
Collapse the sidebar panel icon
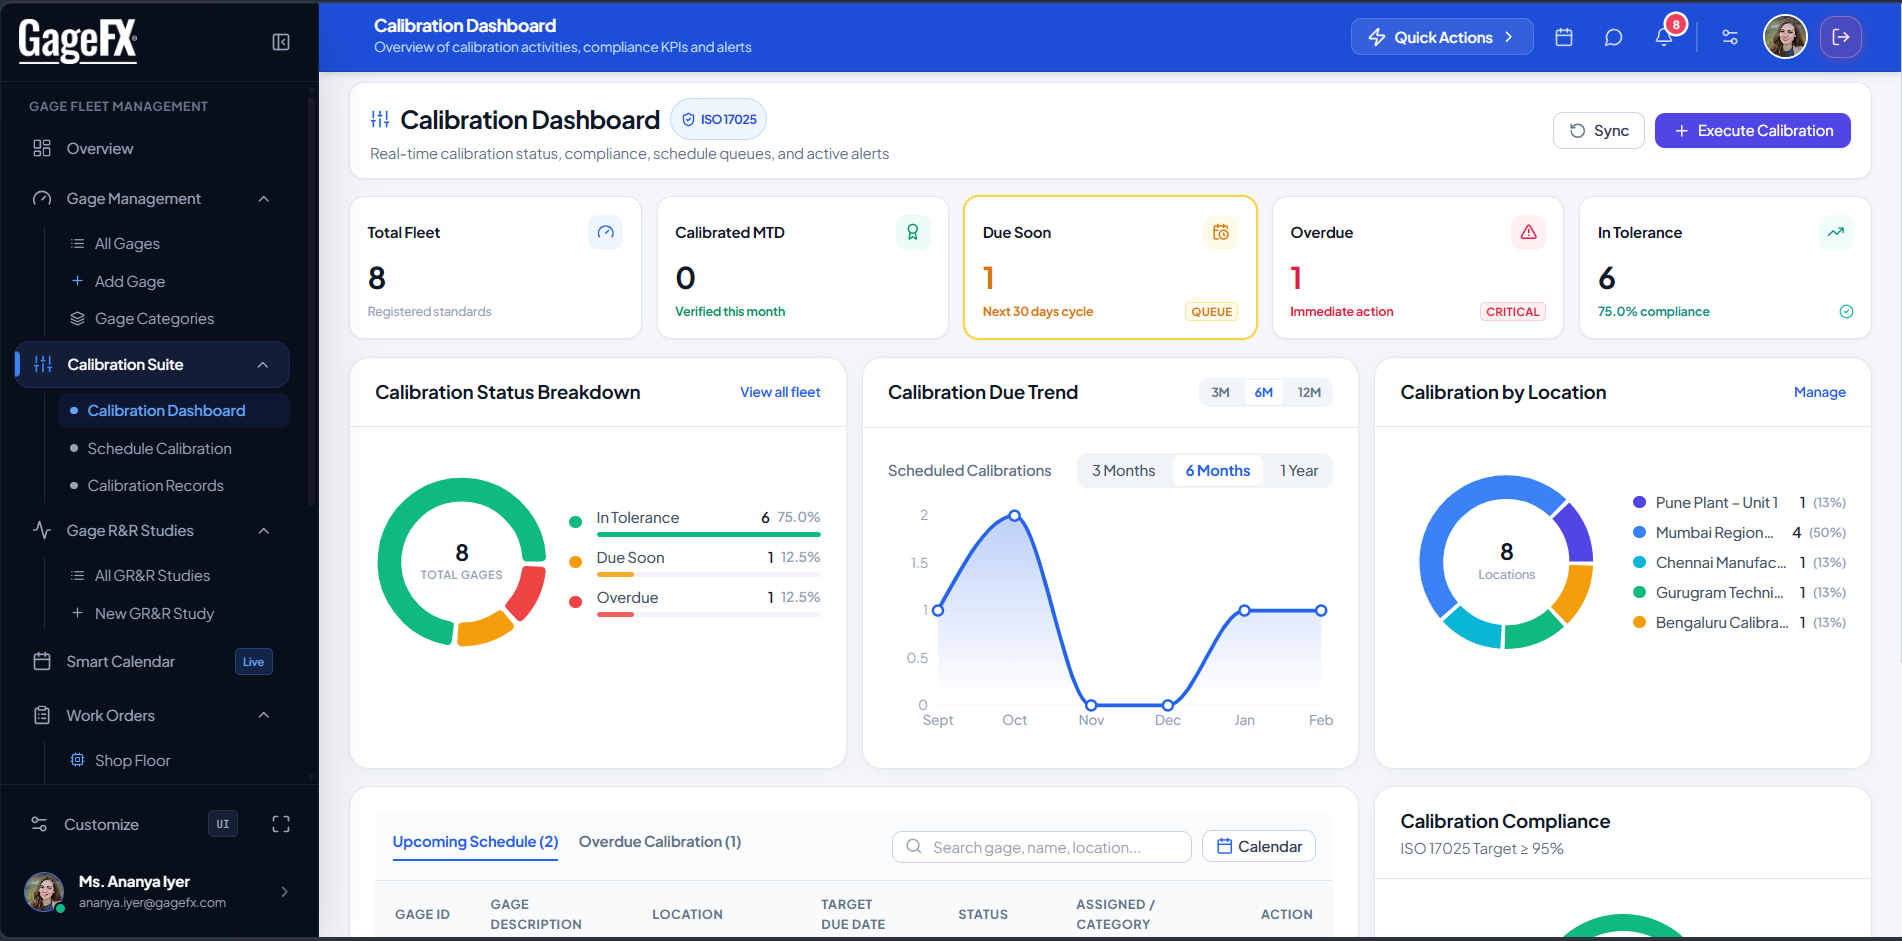[x=281, y=42]
